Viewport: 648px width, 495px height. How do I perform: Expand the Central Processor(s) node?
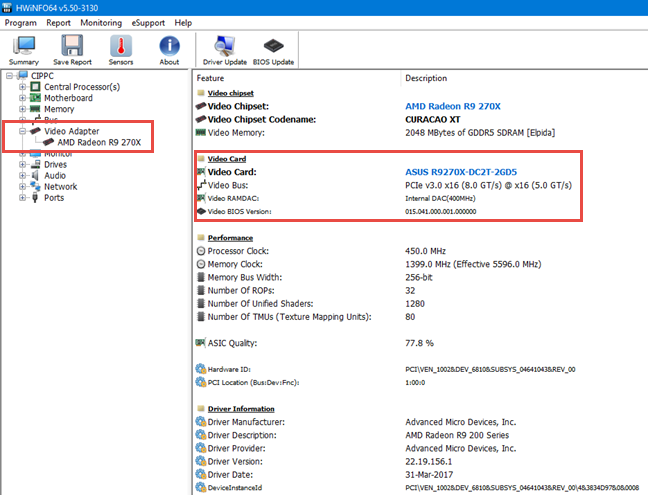(x=22, y=87)
